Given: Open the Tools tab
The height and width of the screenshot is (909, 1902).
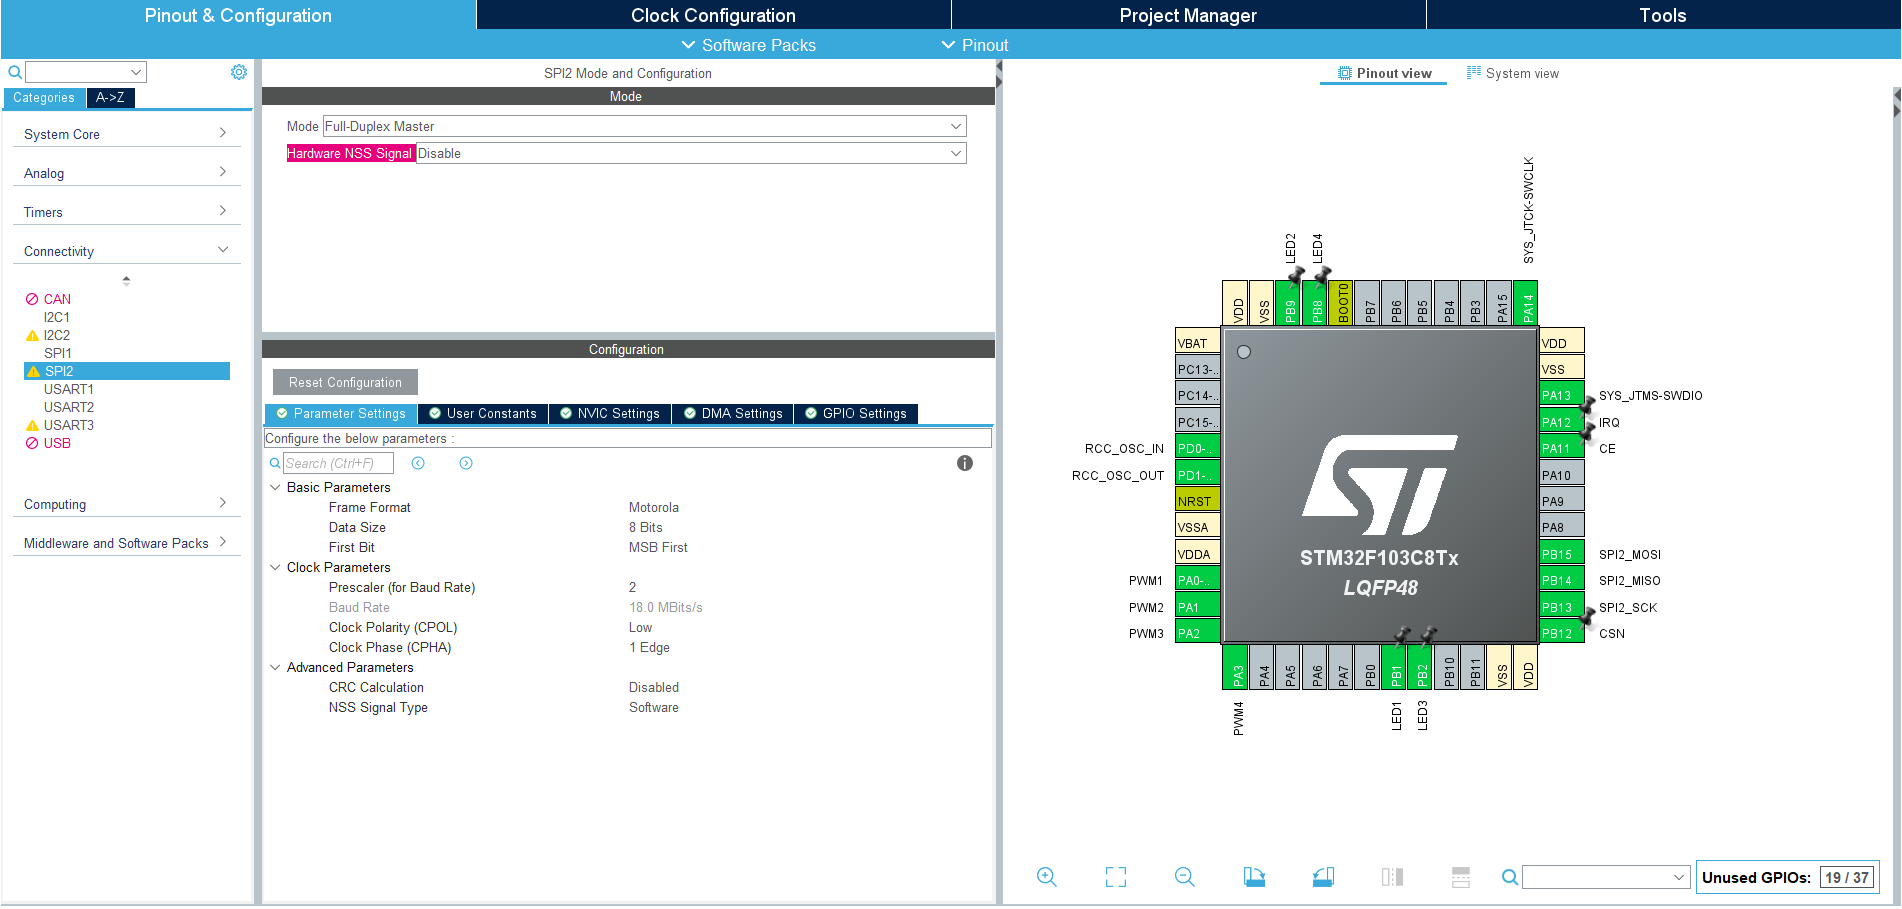Looking at the screenshot, I should [x=1663, y=15].
